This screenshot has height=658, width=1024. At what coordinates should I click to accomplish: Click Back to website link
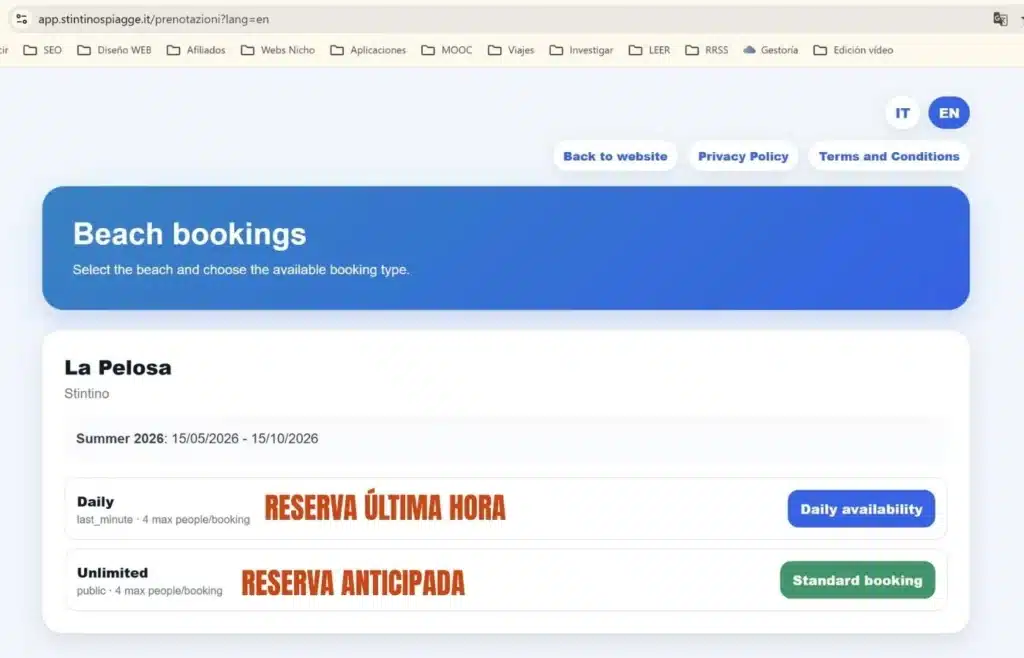615,156
